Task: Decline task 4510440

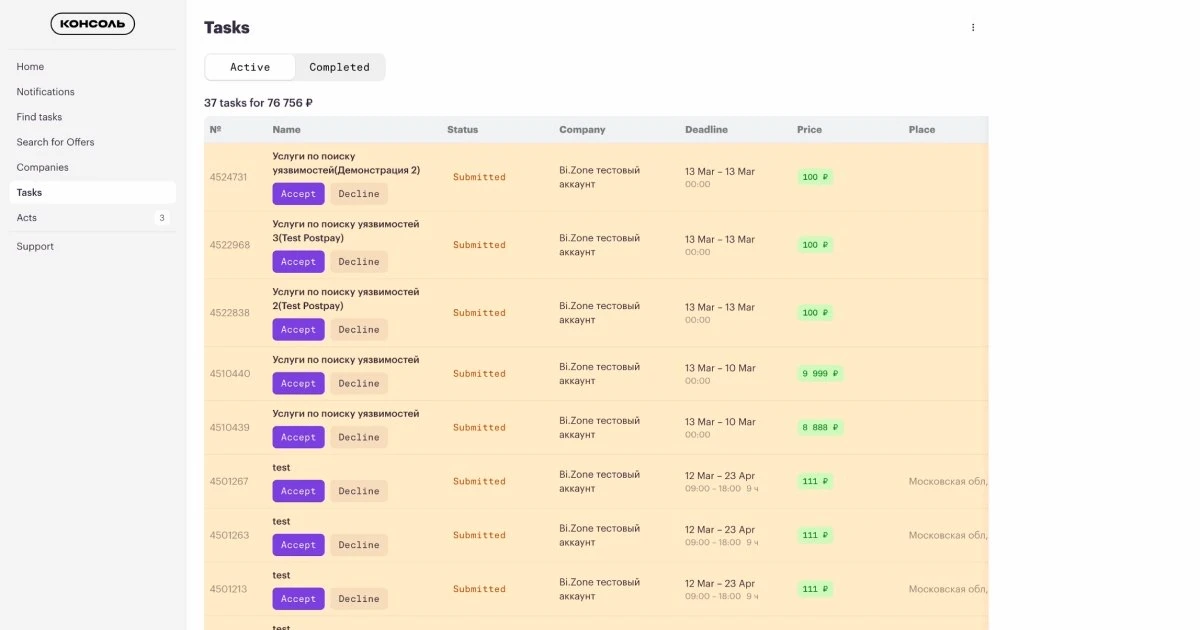Action: point(359,384)
